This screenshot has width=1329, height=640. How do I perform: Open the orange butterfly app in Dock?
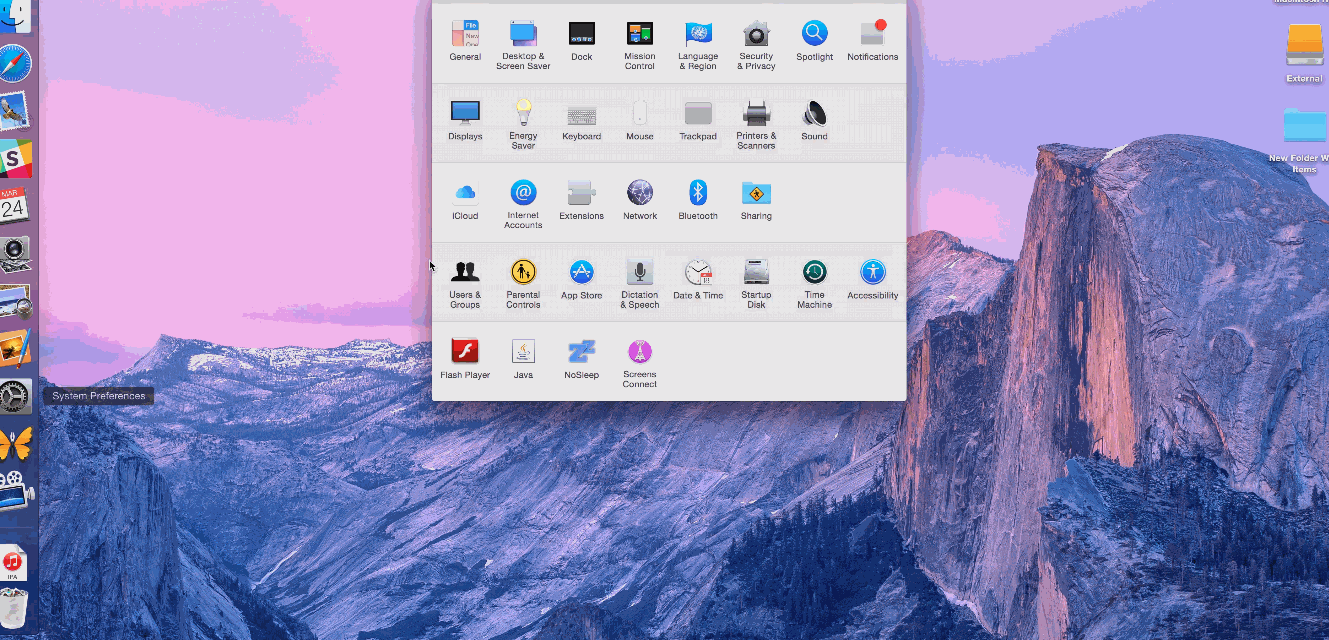point(15,443)
